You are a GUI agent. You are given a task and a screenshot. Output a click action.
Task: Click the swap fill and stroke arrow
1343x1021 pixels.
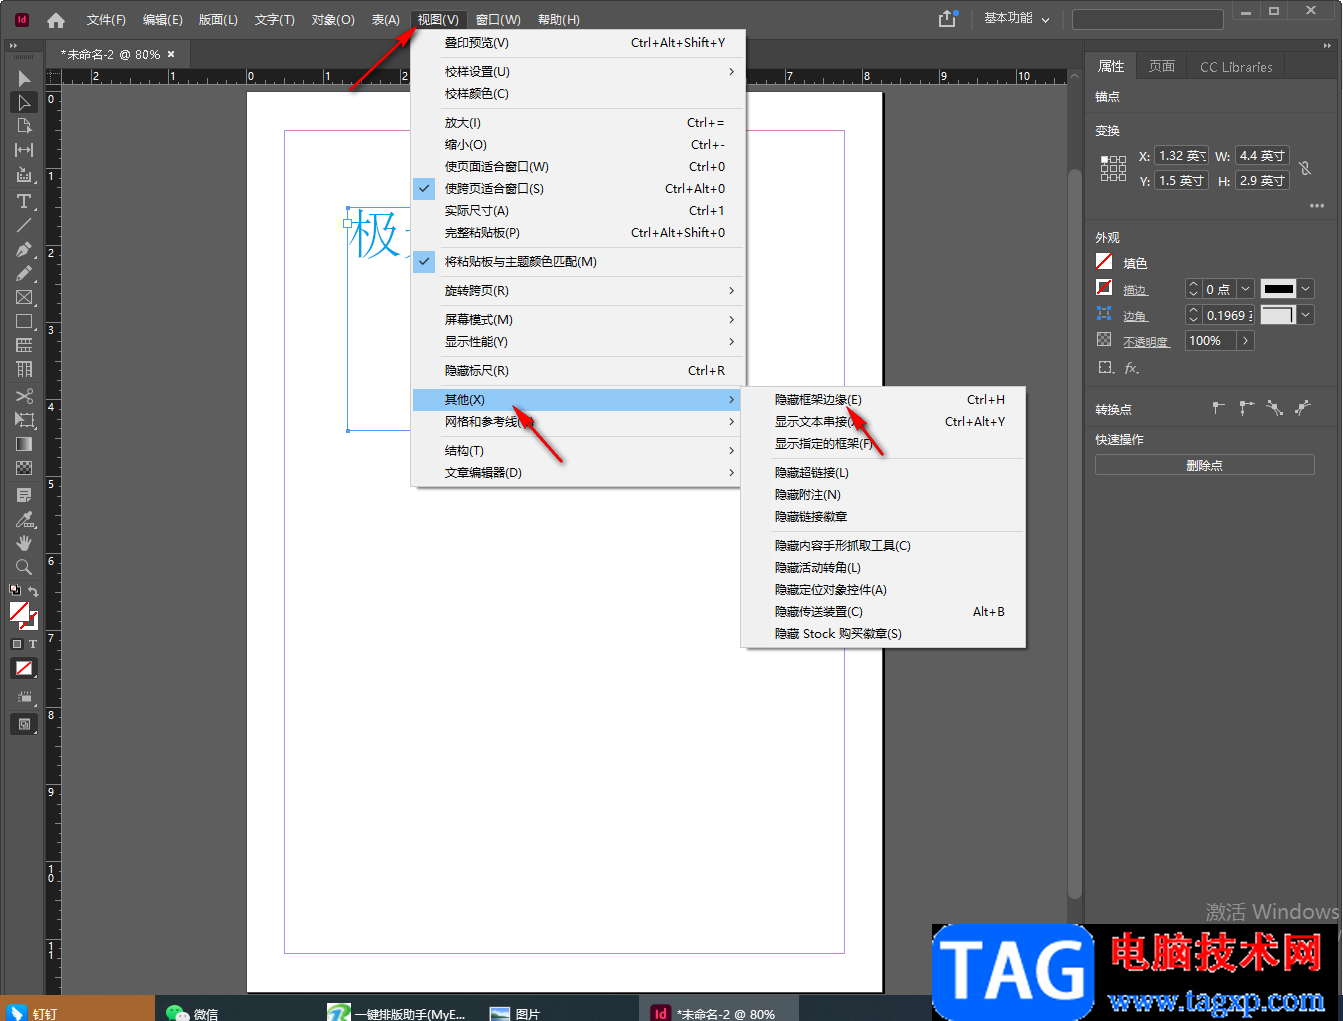pos(33,591)
